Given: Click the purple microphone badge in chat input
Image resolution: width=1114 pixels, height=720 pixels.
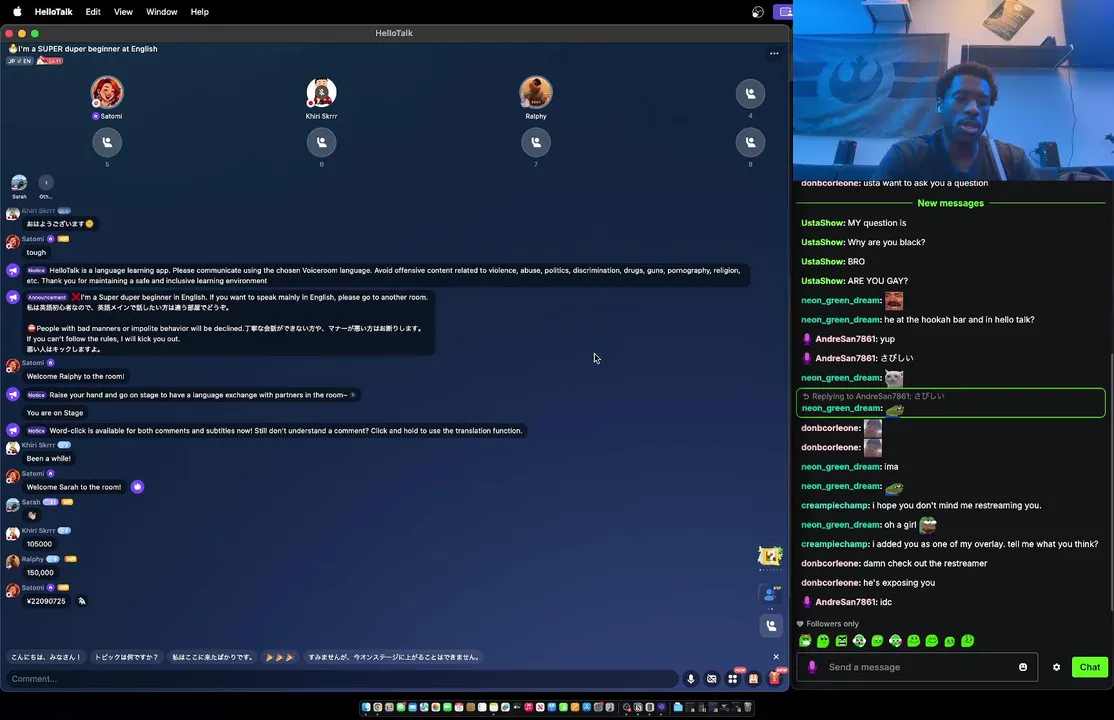Looking at the screenshot, I should tap(812, 667).
